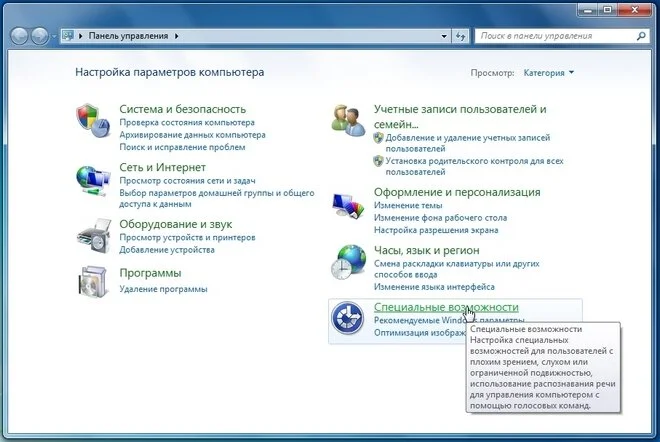Open the Hardware and Sound printer icon
Image resolution: width=660 pixels, height=442 pixels.
coord(94,236)
